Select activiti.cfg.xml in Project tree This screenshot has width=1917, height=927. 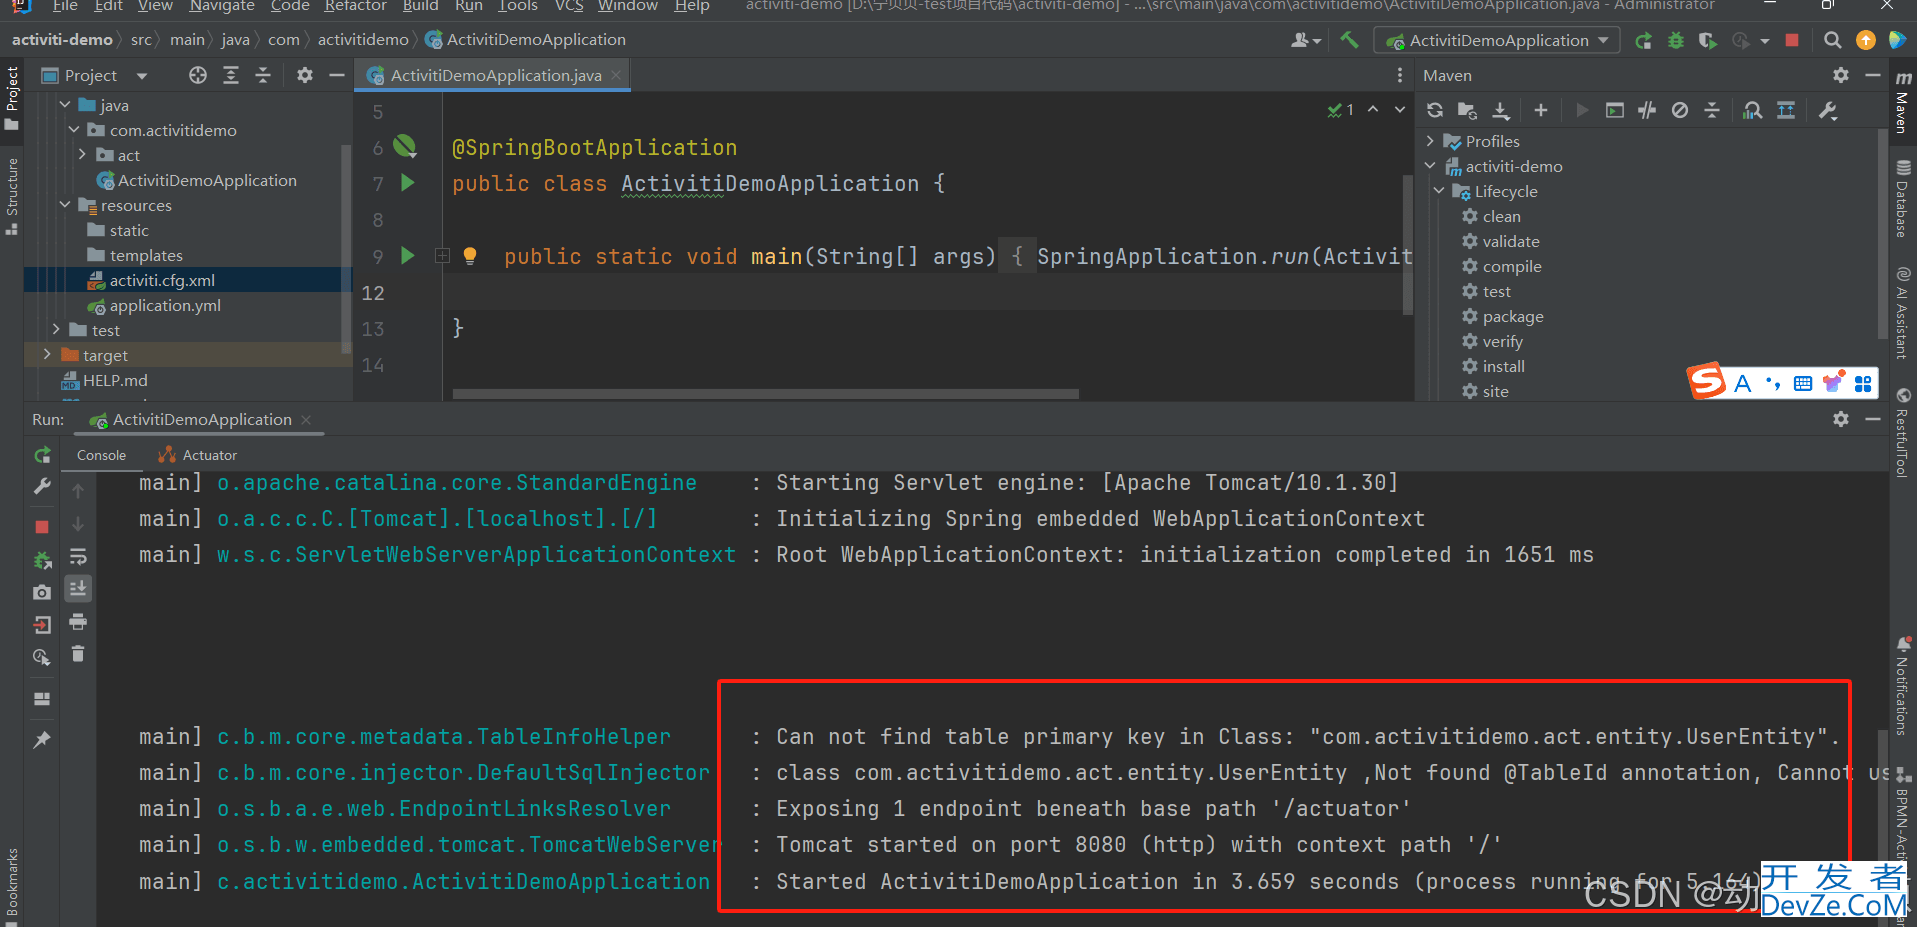[162, 280]
